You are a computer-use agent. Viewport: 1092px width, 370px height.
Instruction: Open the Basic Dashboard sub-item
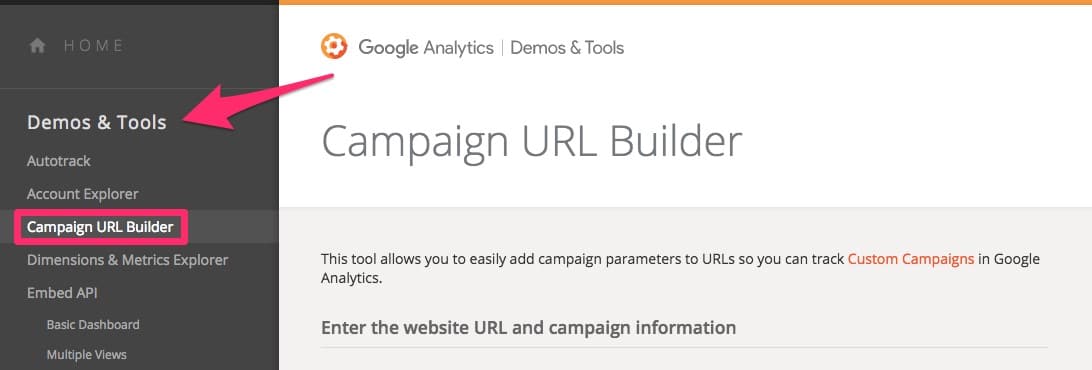(93, 325)
